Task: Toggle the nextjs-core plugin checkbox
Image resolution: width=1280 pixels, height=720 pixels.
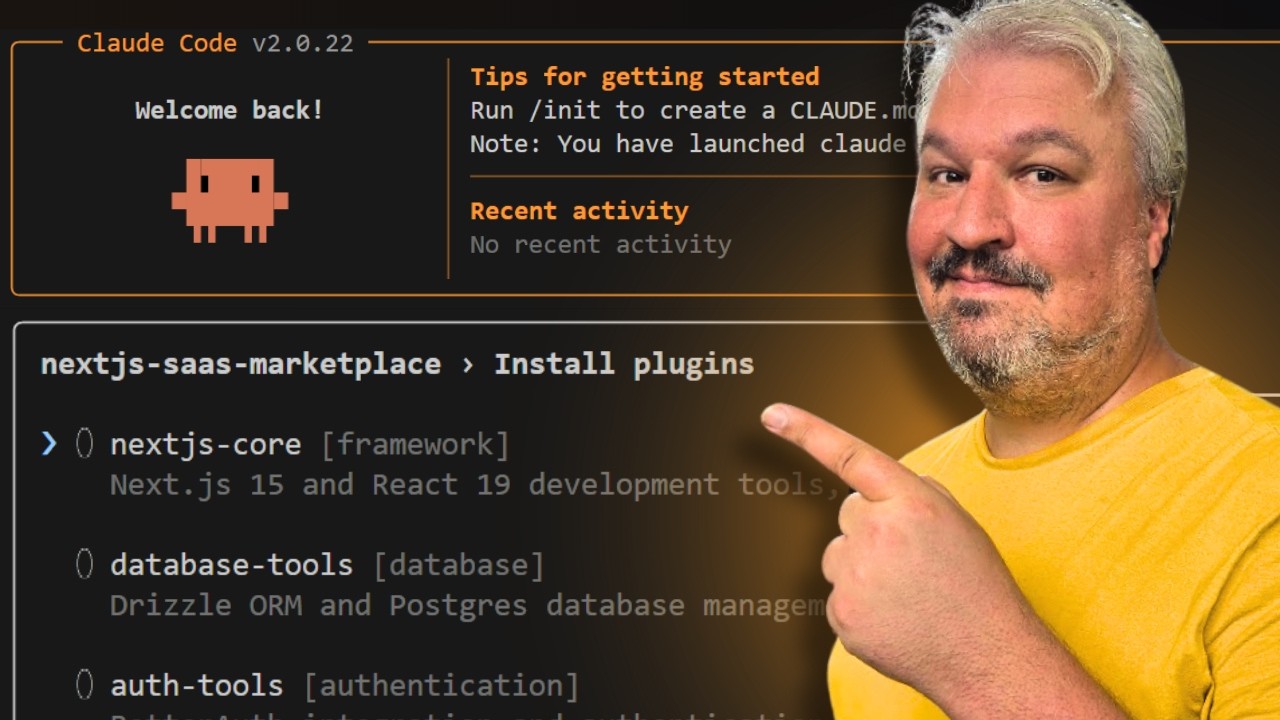Action: tap(85, 444)
